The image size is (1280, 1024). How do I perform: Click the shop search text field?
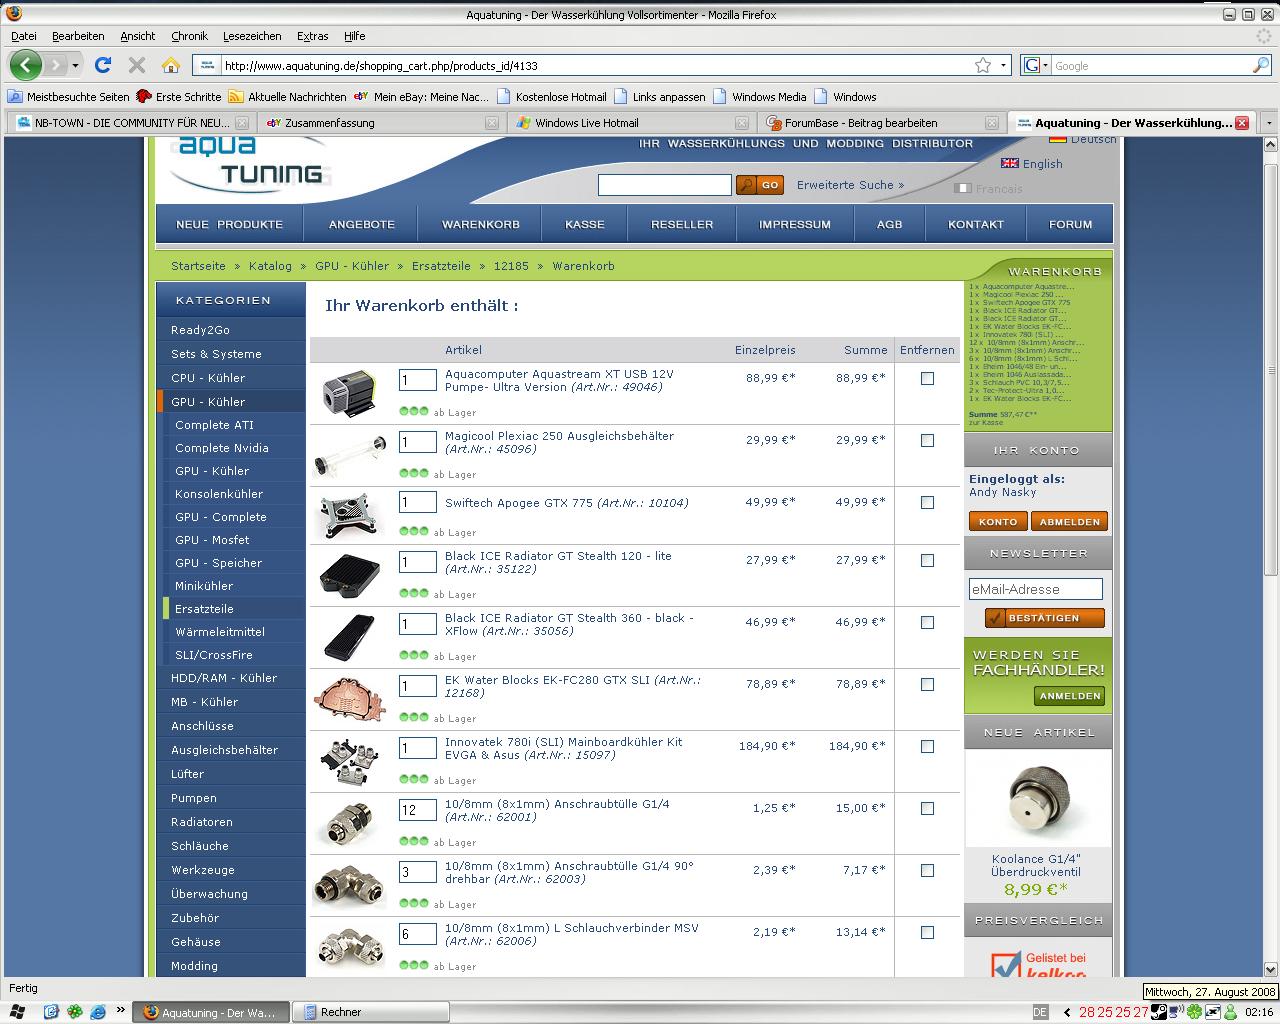click(x=665, y=185)
